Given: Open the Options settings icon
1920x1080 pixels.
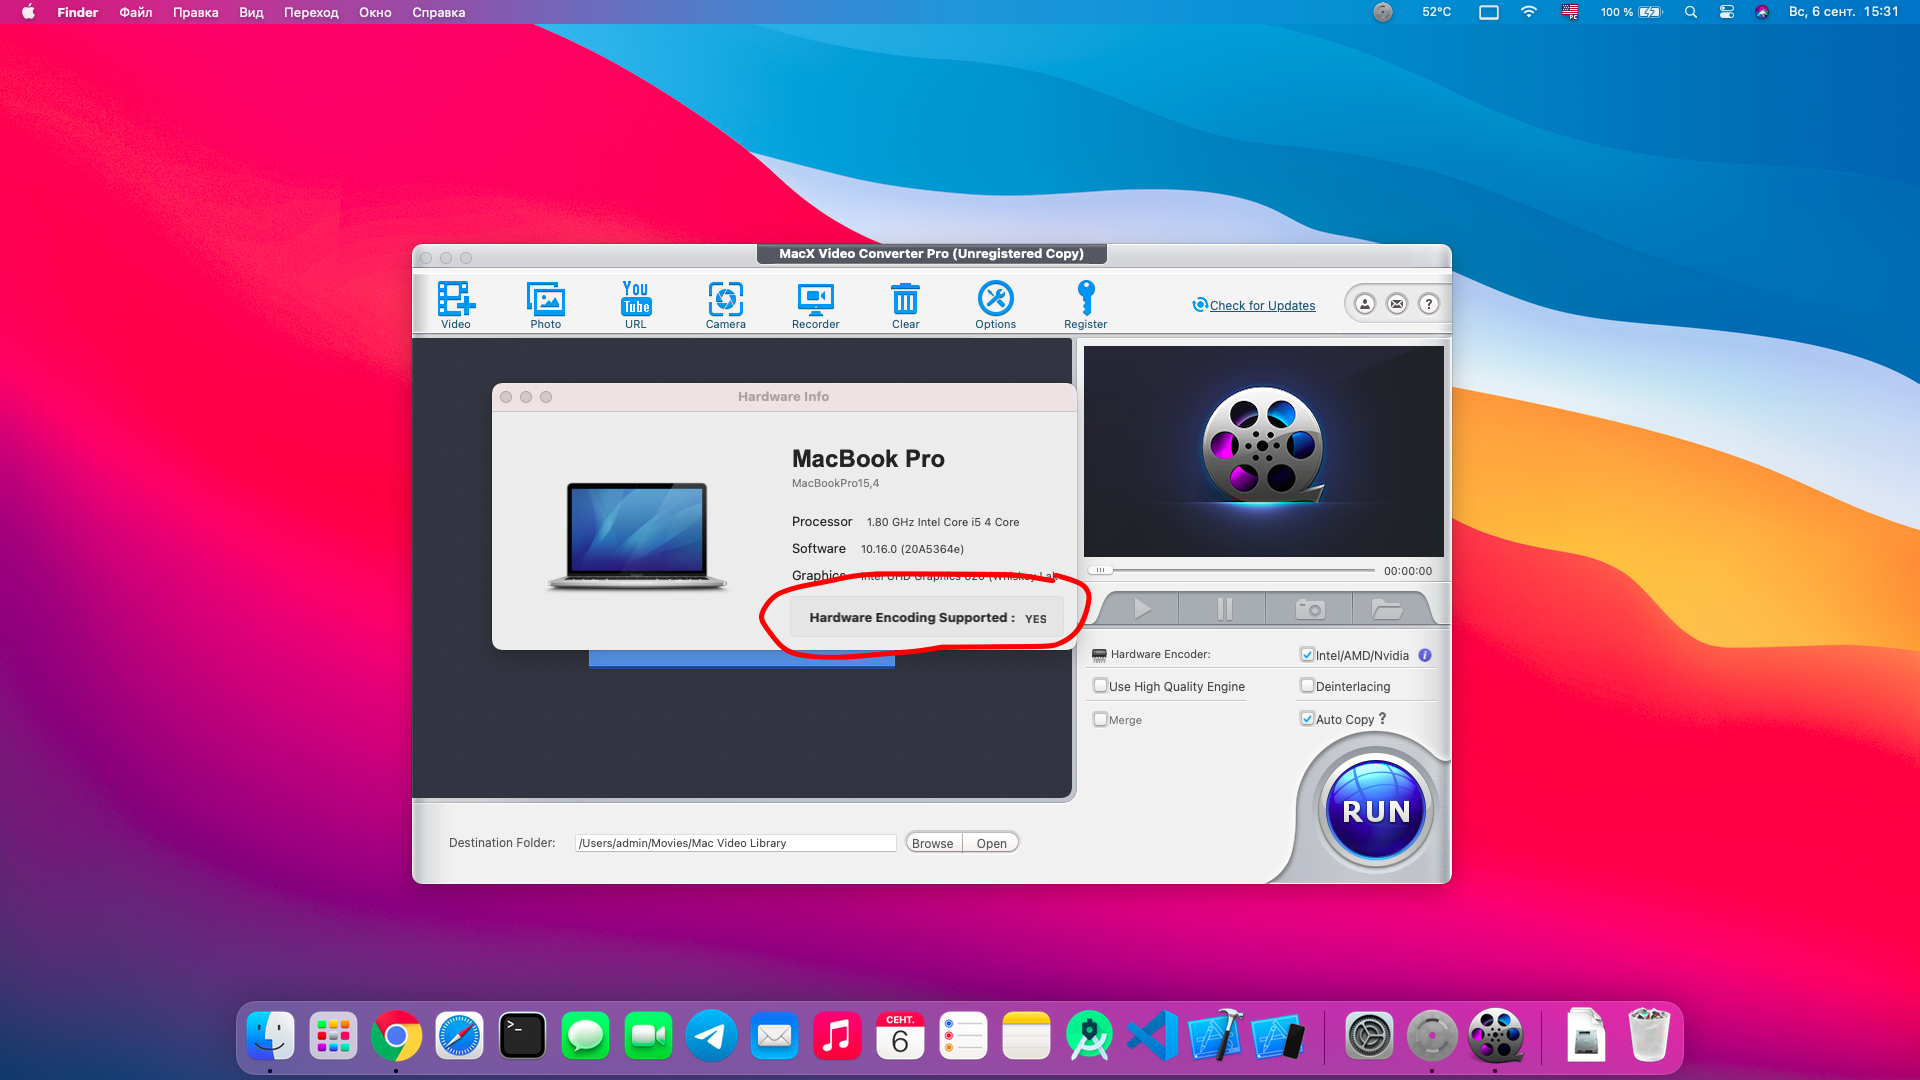Looking at the screenshot, I should click(995, 300).
